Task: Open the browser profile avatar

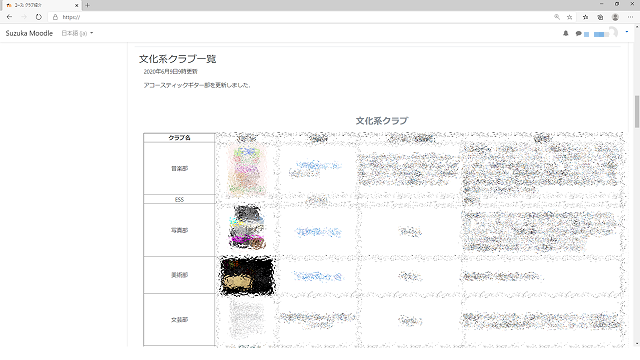Action: point(615,17)
